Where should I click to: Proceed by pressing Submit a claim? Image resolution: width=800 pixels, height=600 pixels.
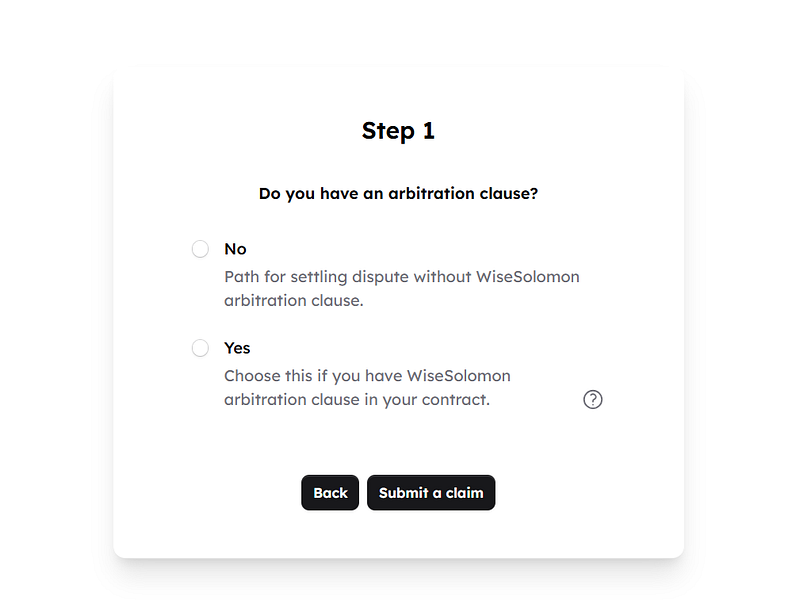click(x=431, y=492)
